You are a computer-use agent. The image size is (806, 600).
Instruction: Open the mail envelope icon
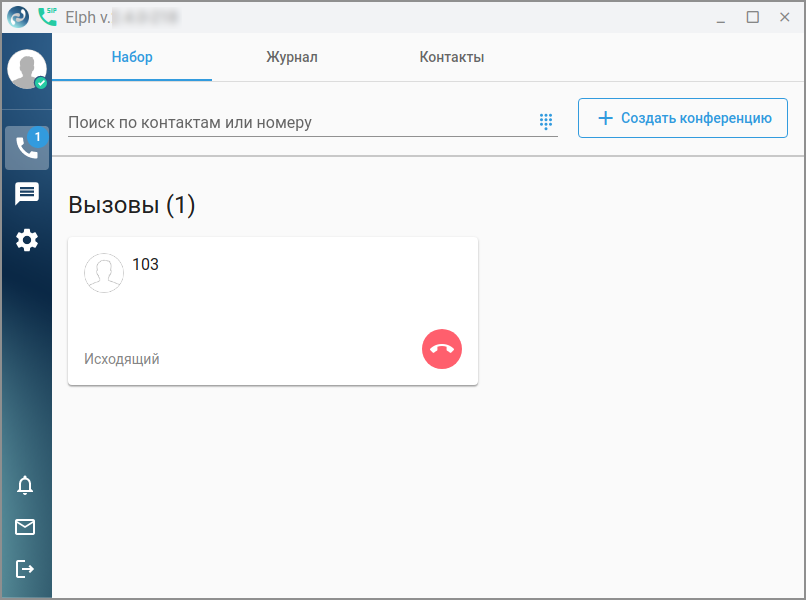[x=26, y=527]
